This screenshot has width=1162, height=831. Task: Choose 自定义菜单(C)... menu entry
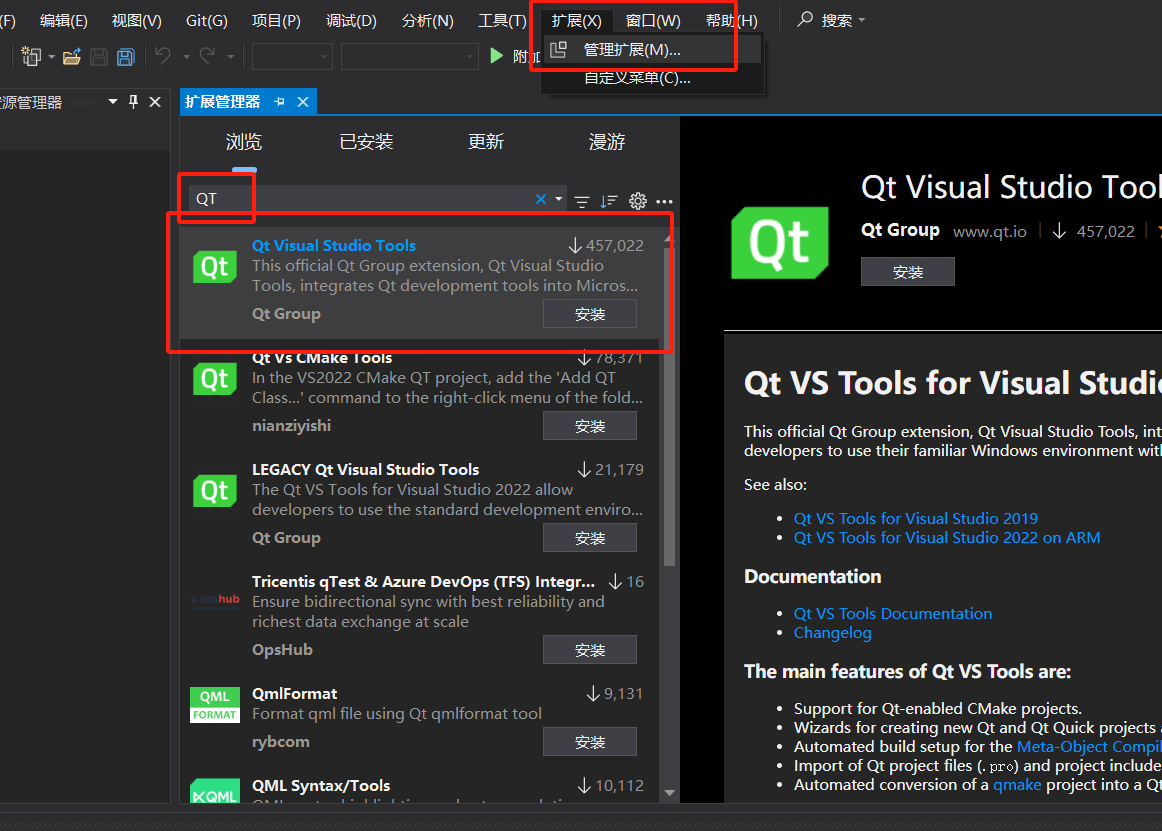point(652,77)
